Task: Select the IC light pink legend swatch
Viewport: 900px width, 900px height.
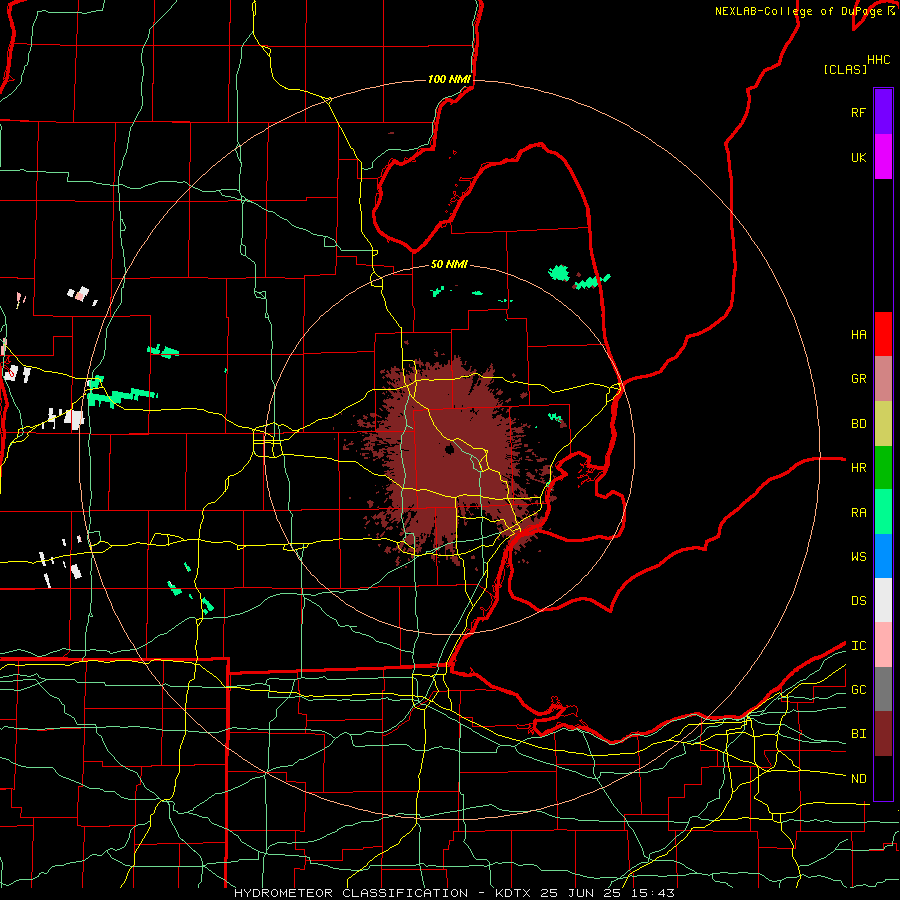Action: pyautogui.click(x=883, y=645)
